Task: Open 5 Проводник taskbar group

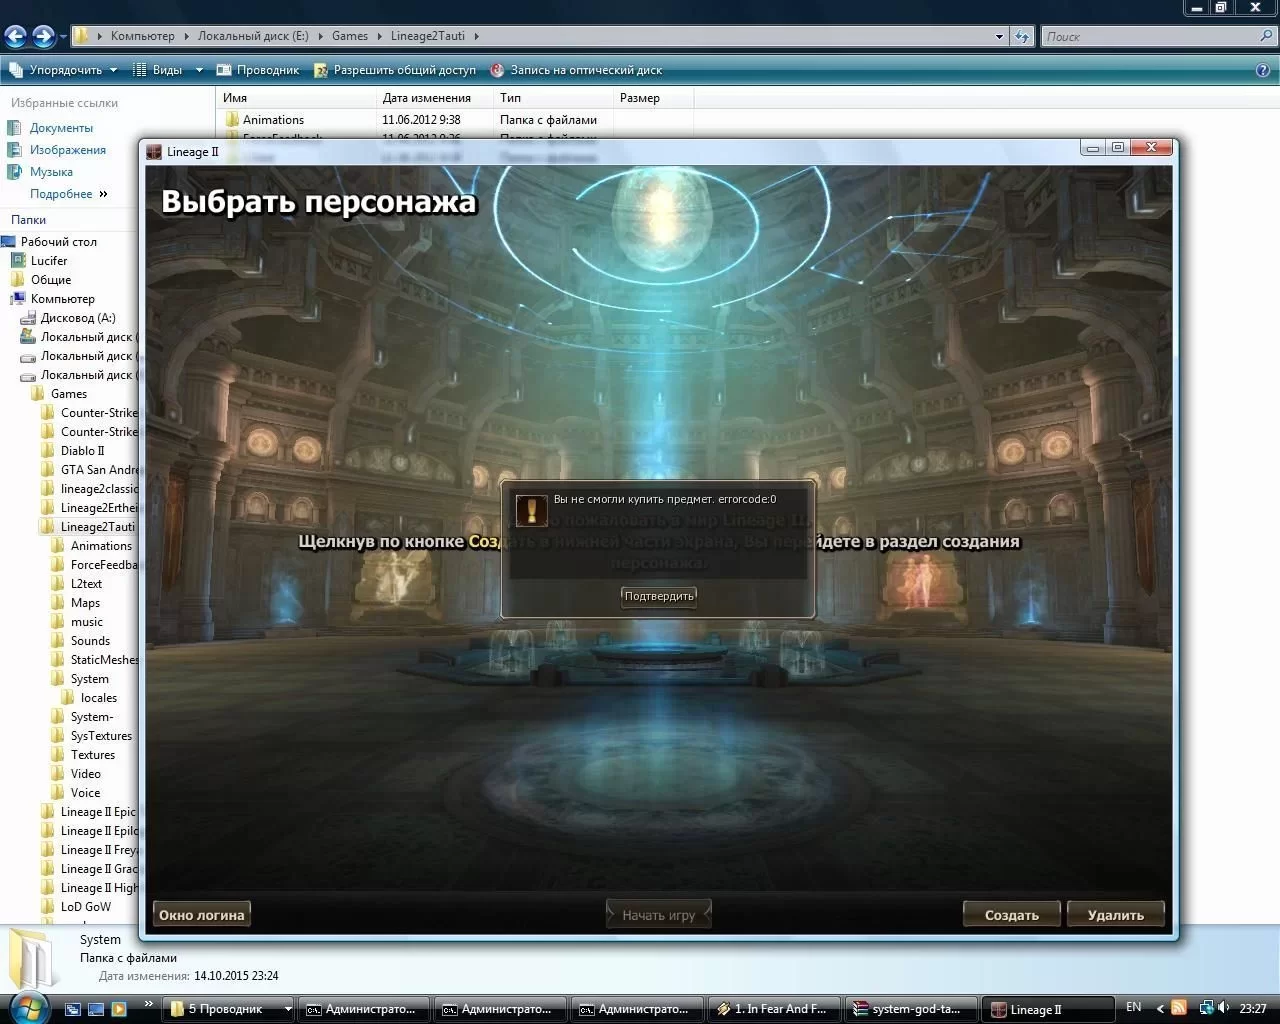Action: pyautogui.click(x=230, y=1009)
